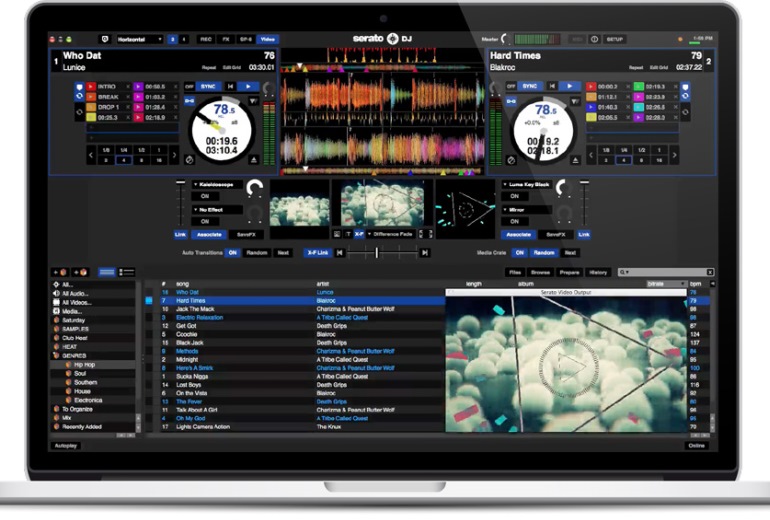
Task: Delete the INTRO cue point
Action: [128, 86]
